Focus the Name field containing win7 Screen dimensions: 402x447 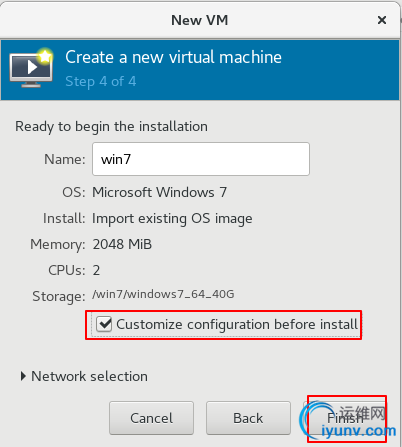tap(201, 159)
